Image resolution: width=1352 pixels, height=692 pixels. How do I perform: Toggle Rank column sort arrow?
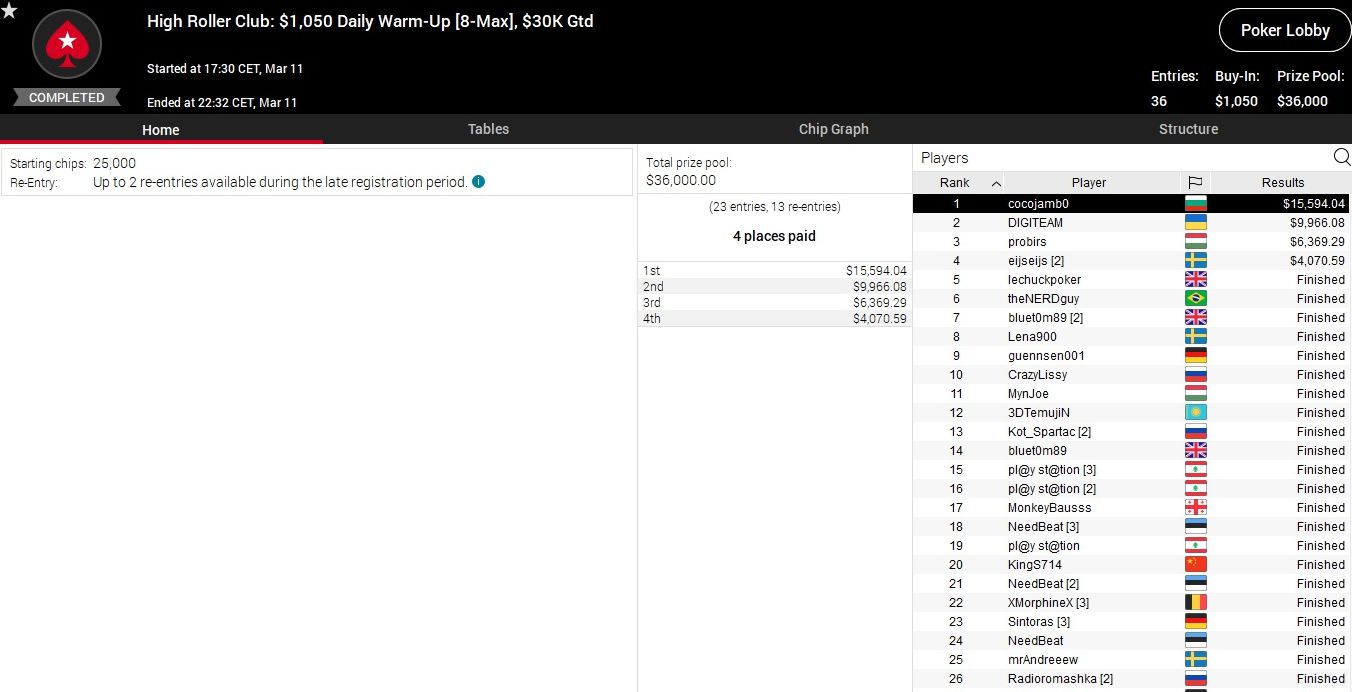coord(996,183)
